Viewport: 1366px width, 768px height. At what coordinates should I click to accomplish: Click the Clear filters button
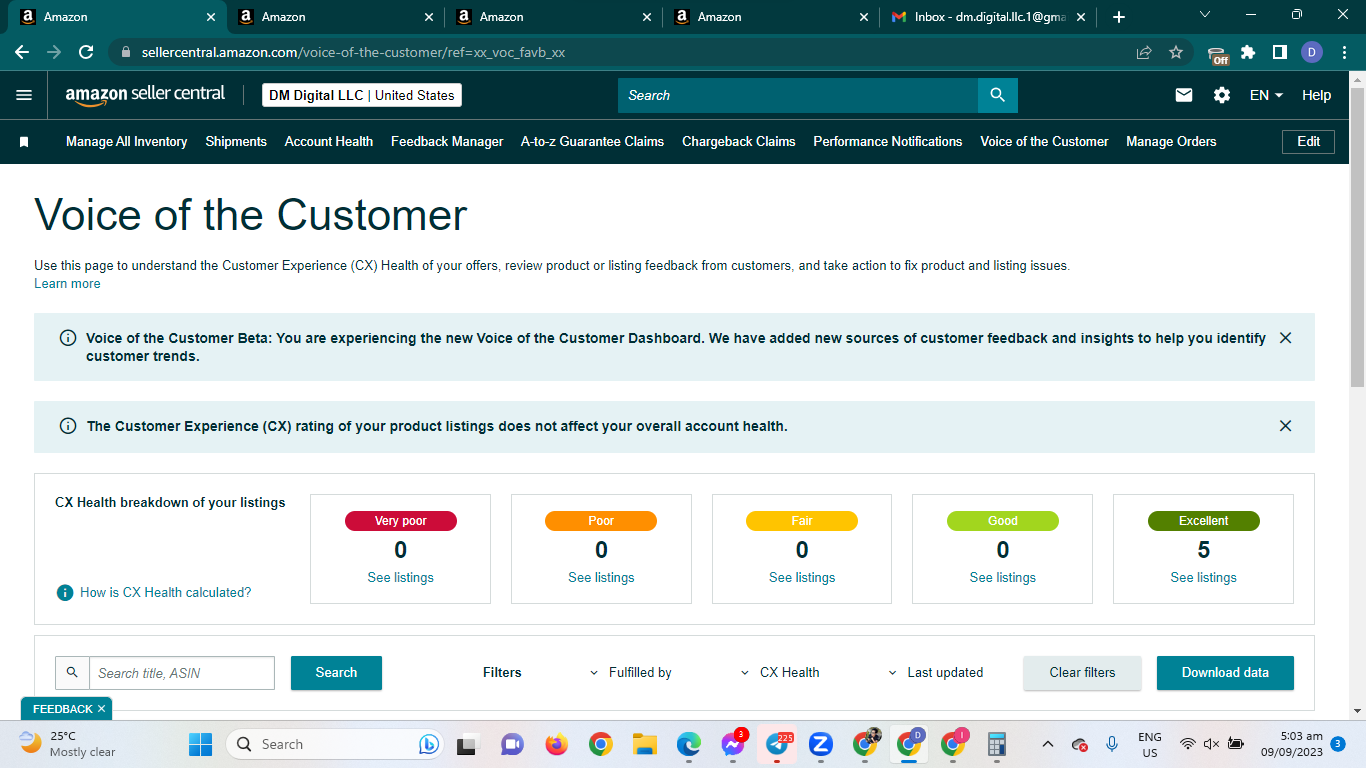[x=1082, y=673]
